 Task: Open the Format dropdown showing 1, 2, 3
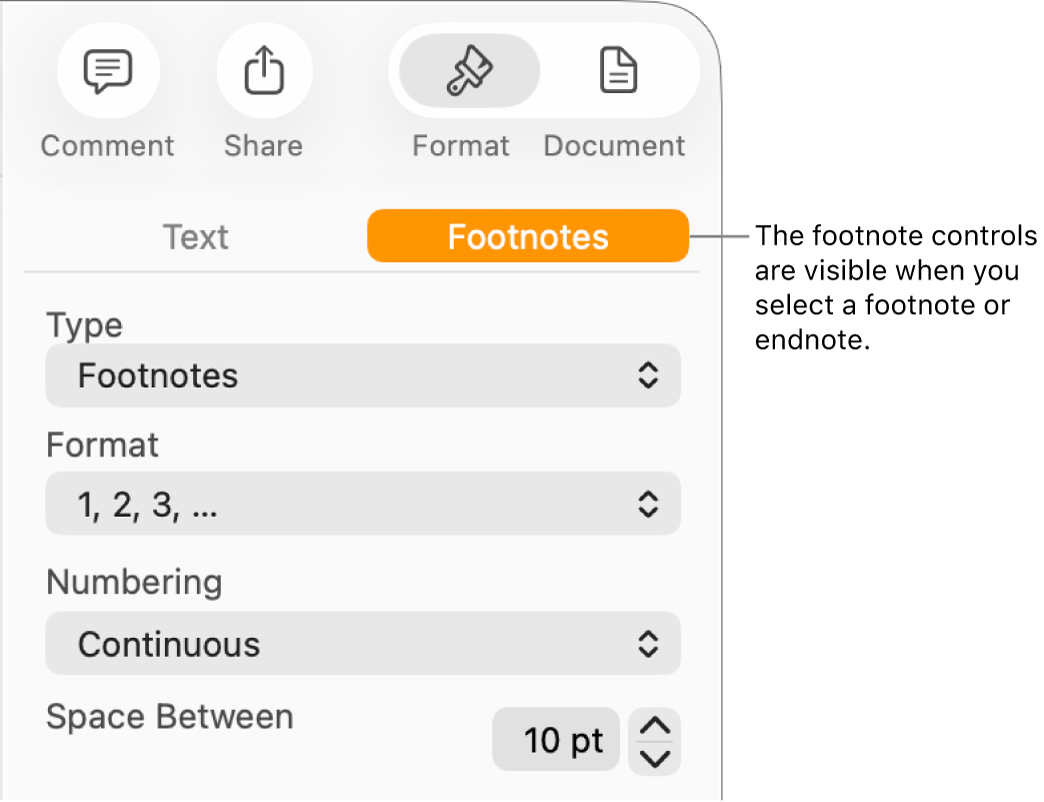(362, 504)
